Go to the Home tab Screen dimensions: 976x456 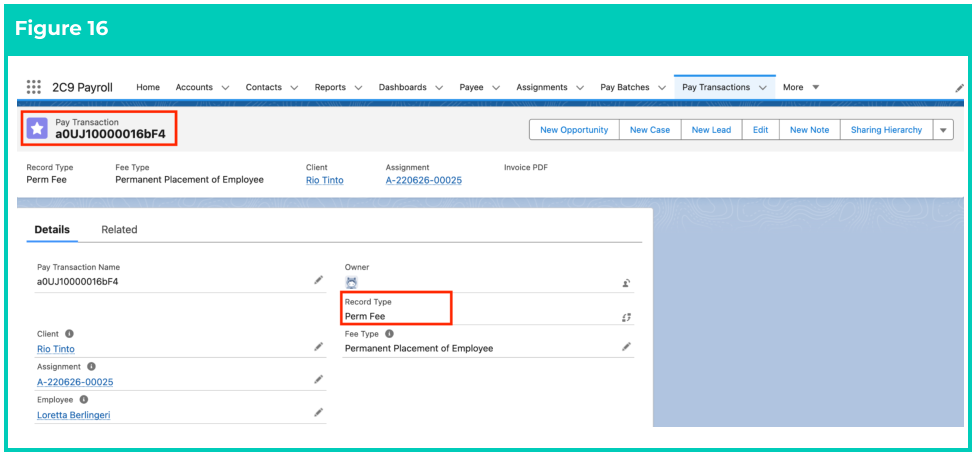pyautogui.click(x=148, y=87)
